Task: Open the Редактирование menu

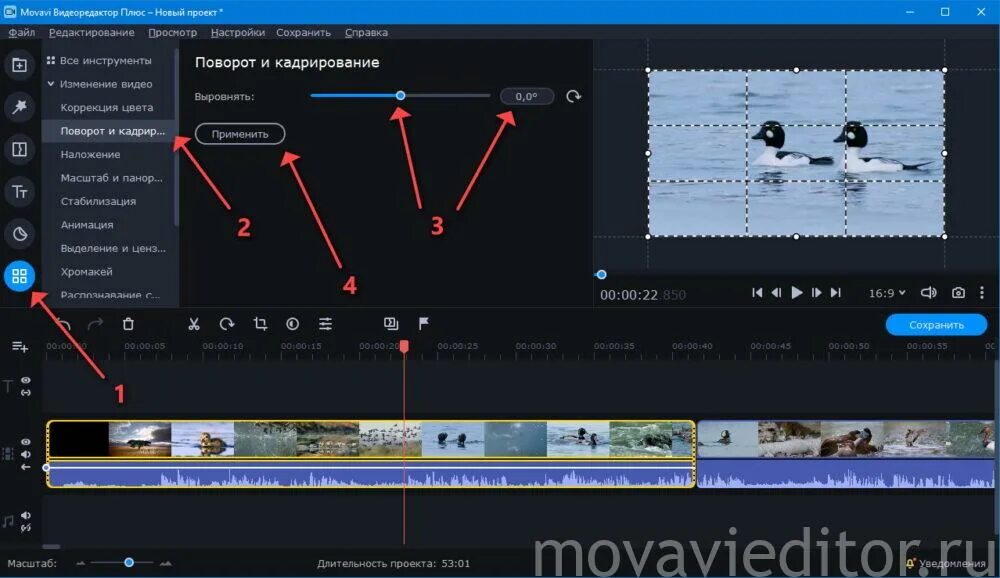Action: pos(92,33)
